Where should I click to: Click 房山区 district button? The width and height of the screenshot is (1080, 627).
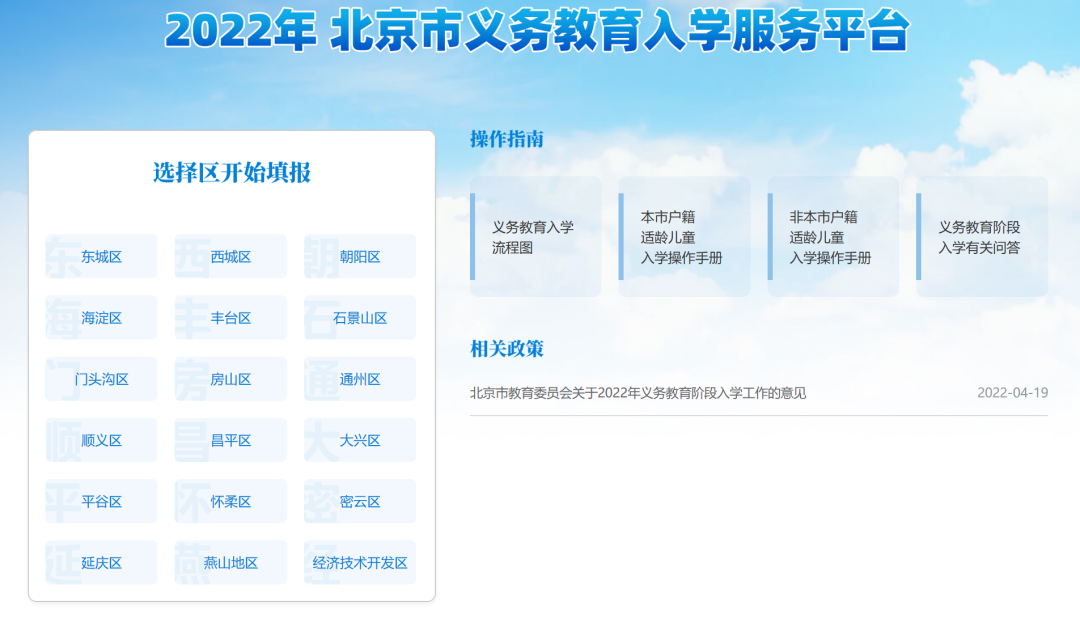(231, 379)
